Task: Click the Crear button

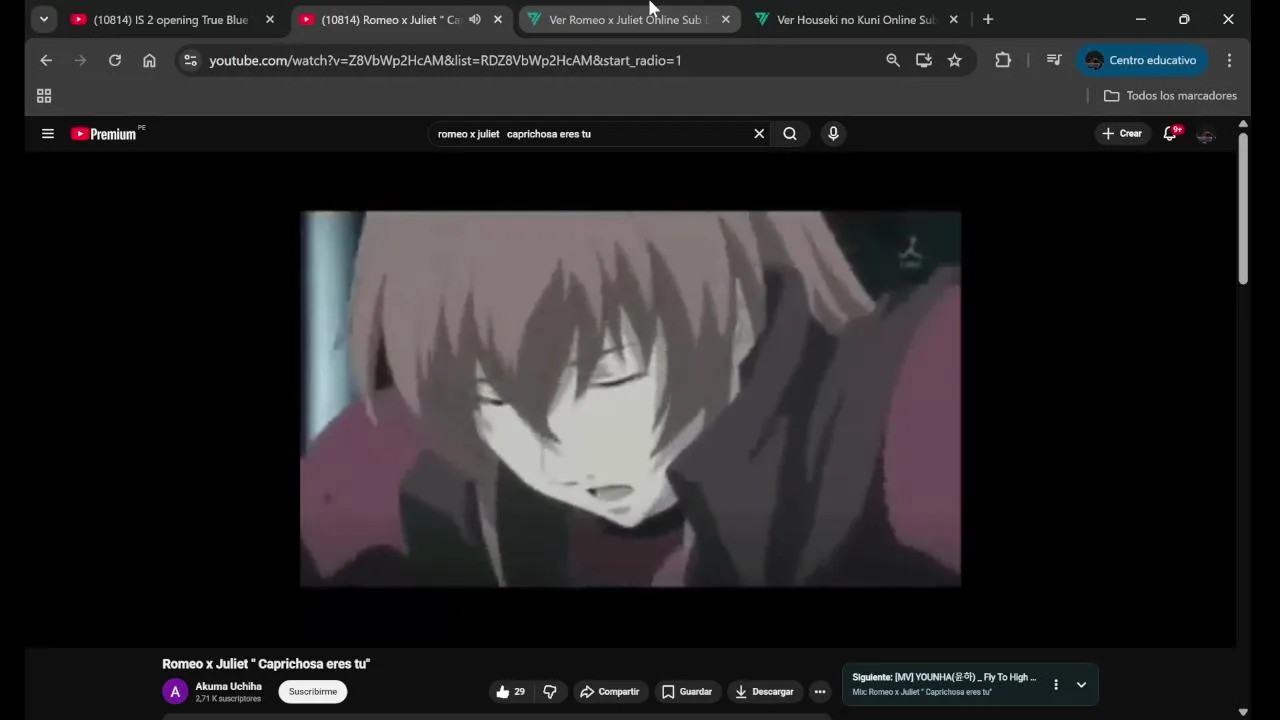Action: (1122, 133)
